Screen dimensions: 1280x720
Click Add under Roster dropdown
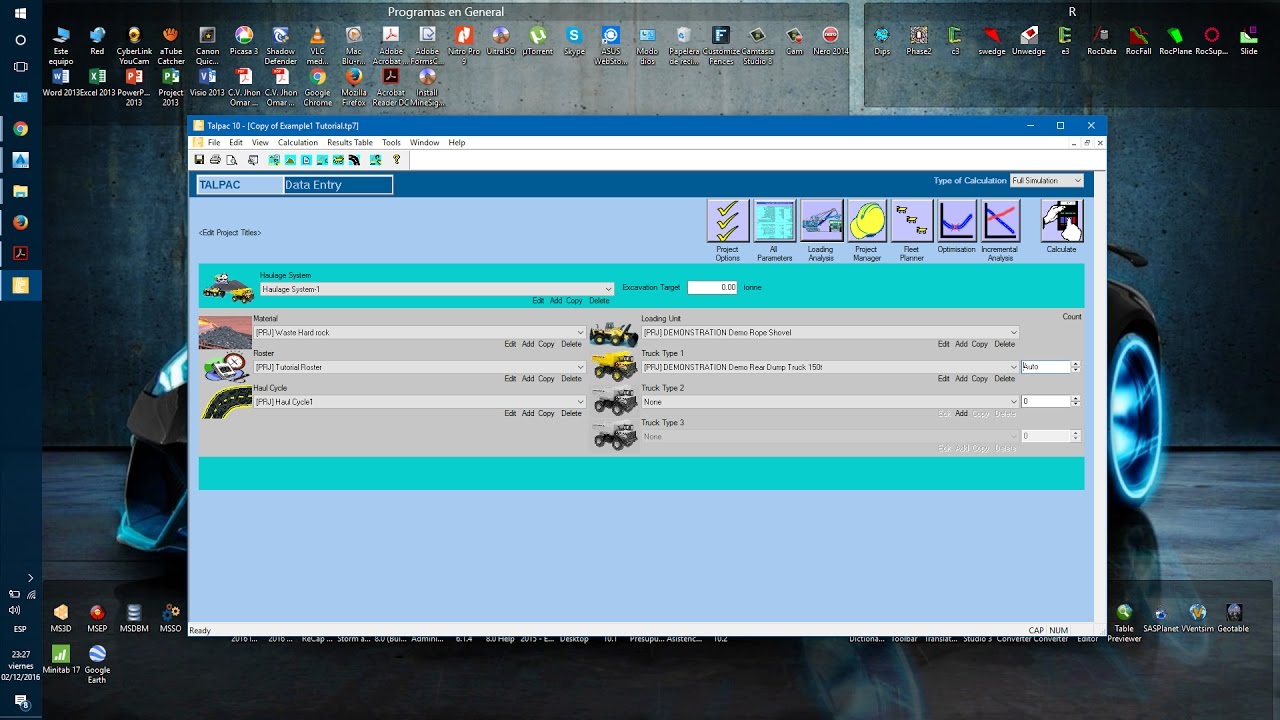[x=527, y=379]
